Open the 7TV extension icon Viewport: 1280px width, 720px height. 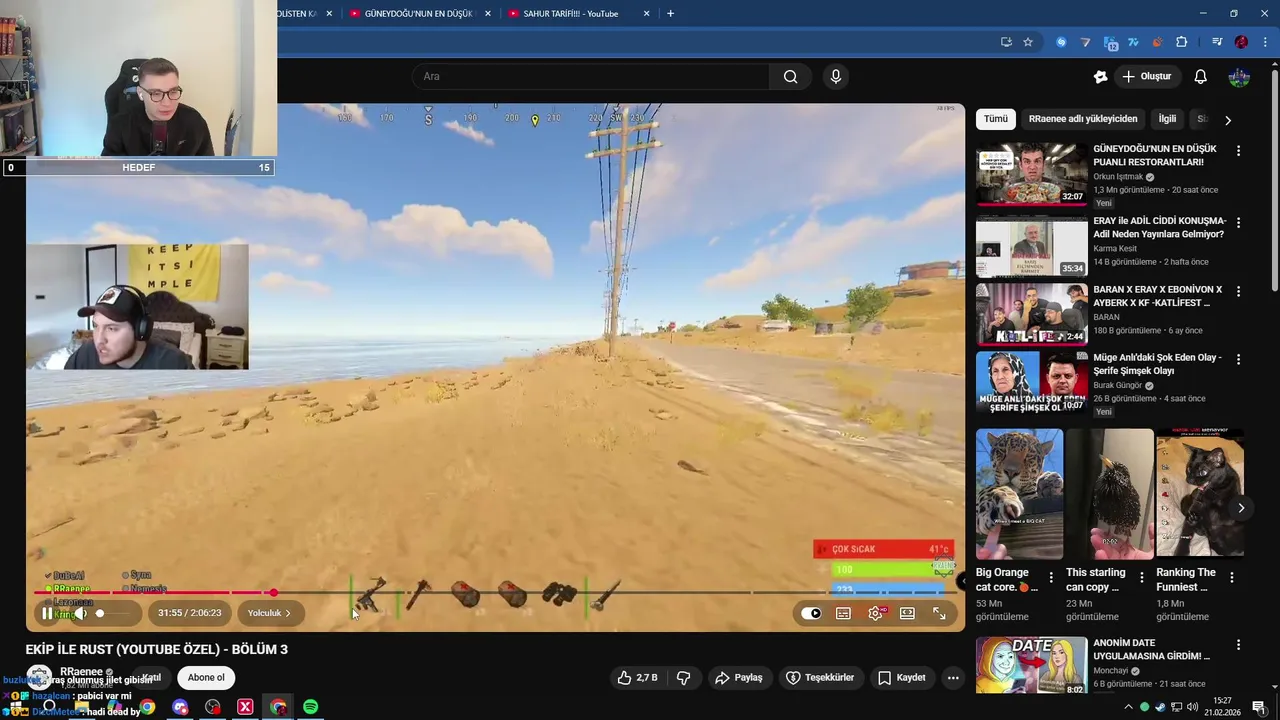tap(1133, 42)
